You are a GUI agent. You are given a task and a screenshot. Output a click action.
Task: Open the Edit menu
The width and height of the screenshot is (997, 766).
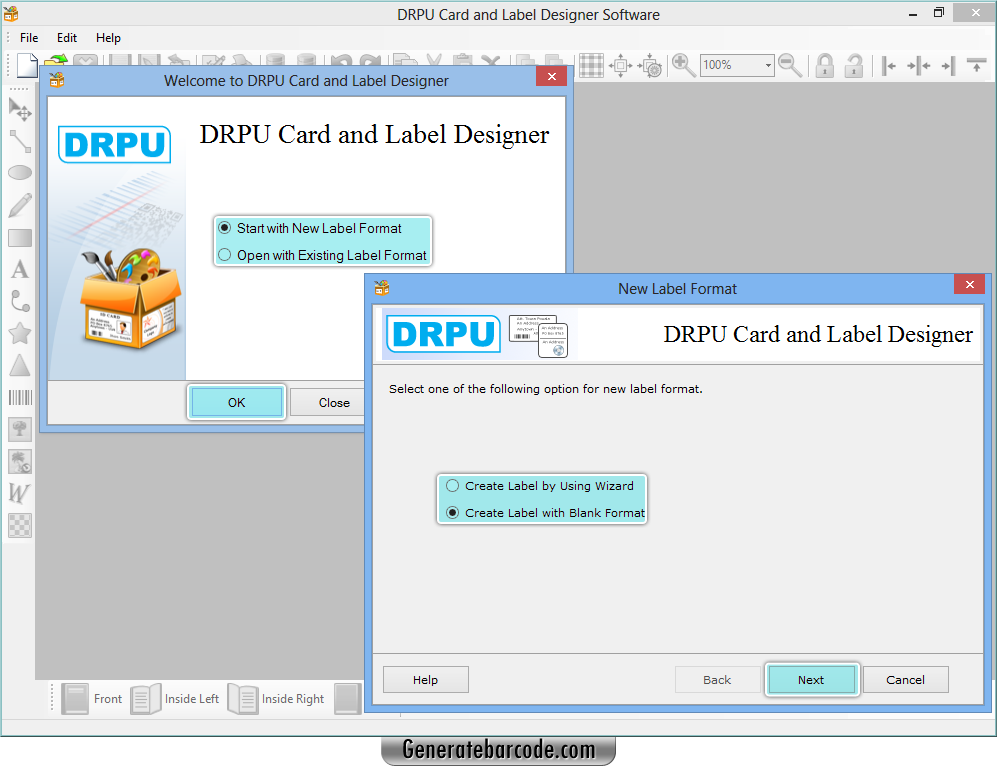pos(67,38)
